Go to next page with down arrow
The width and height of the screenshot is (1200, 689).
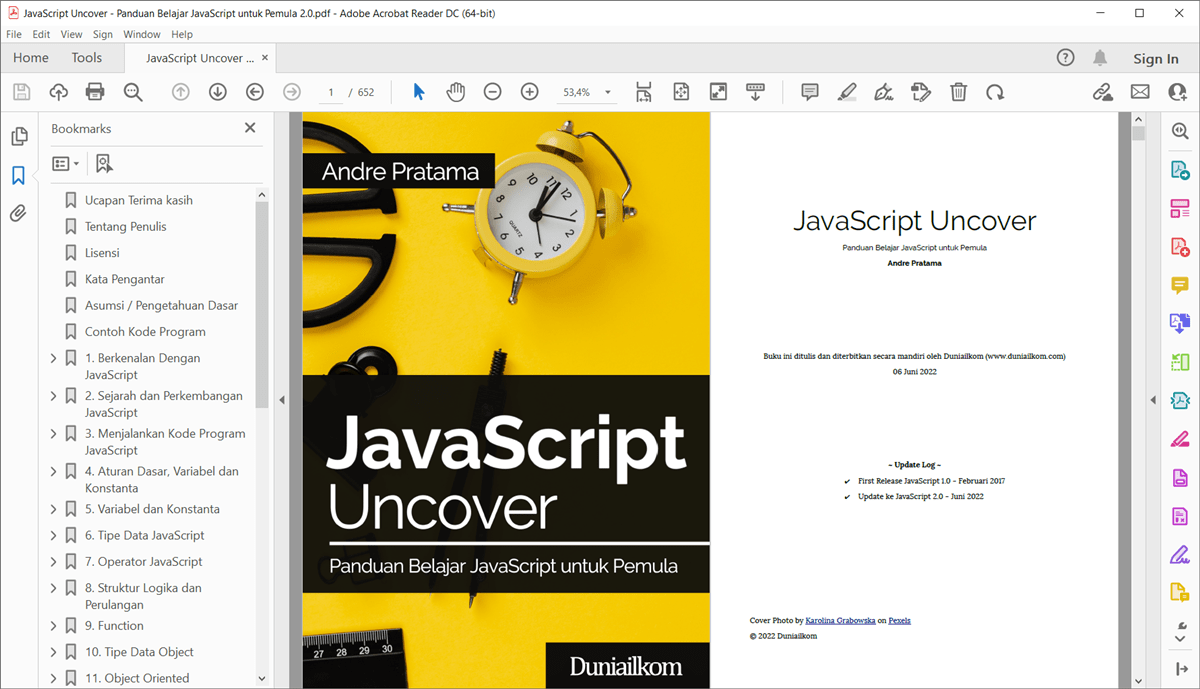point(218,92)
